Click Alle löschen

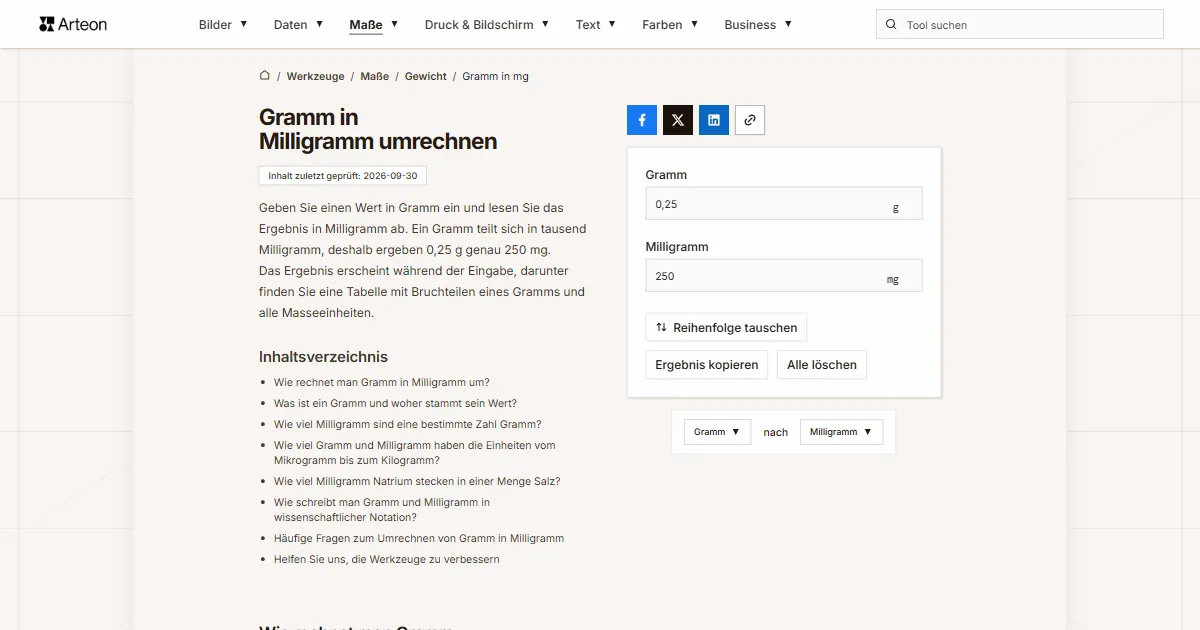pos(822,365)
